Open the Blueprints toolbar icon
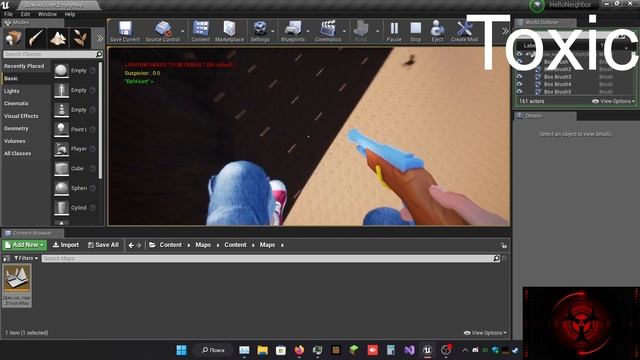This screenshot has height=360, width=640. [x=293, y=31]
